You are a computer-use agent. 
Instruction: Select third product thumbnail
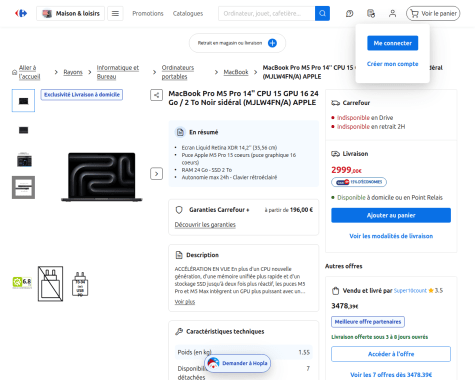point(24,159)
